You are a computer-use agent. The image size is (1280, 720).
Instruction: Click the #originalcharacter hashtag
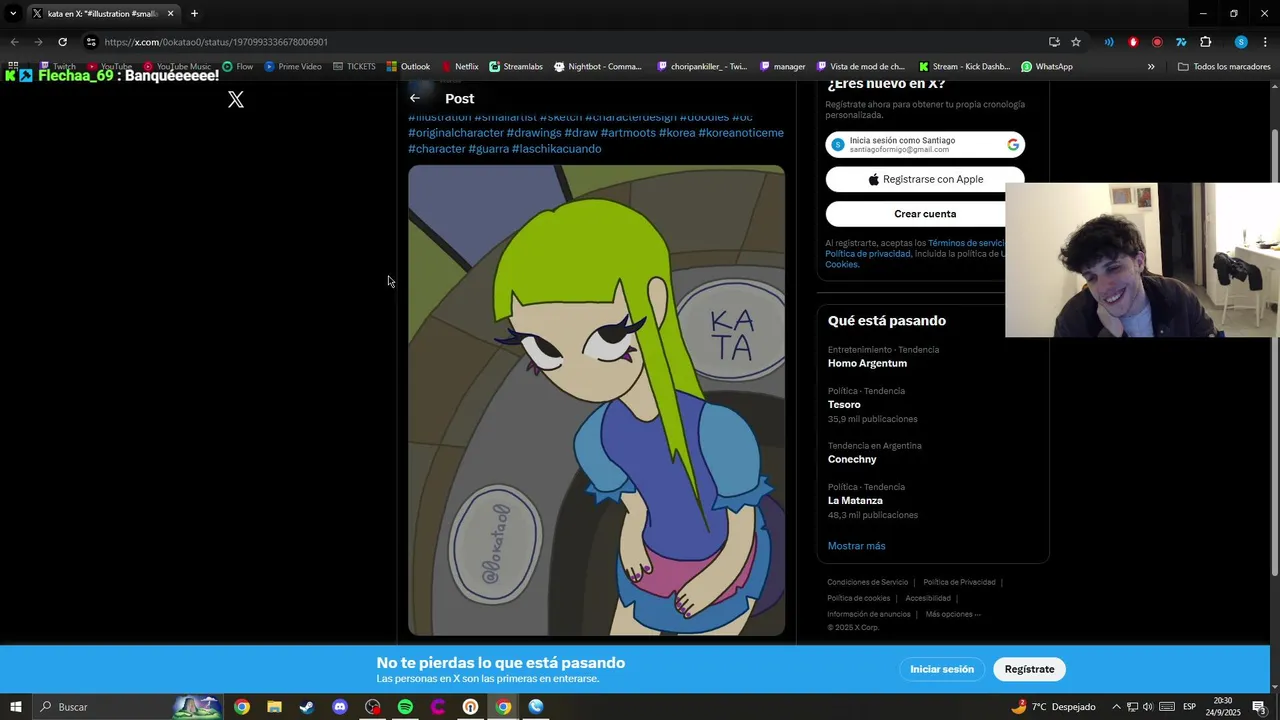(456, 133)
